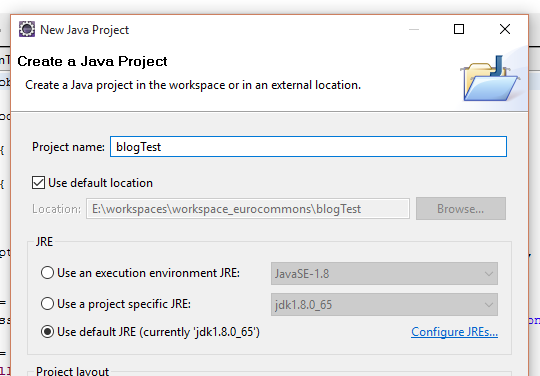Open the JavaSE-1.8 execution environment dropdown

[384, 274]
